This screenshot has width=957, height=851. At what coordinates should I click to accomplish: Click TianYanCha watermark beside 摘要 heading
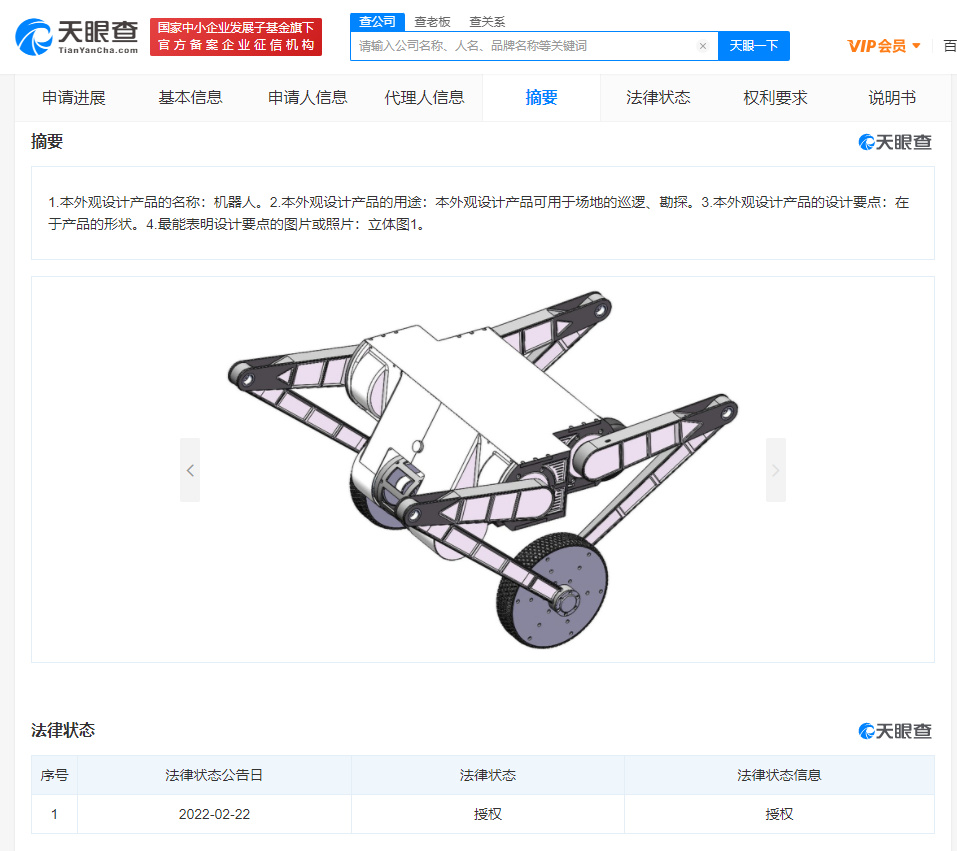coord(895,142)
